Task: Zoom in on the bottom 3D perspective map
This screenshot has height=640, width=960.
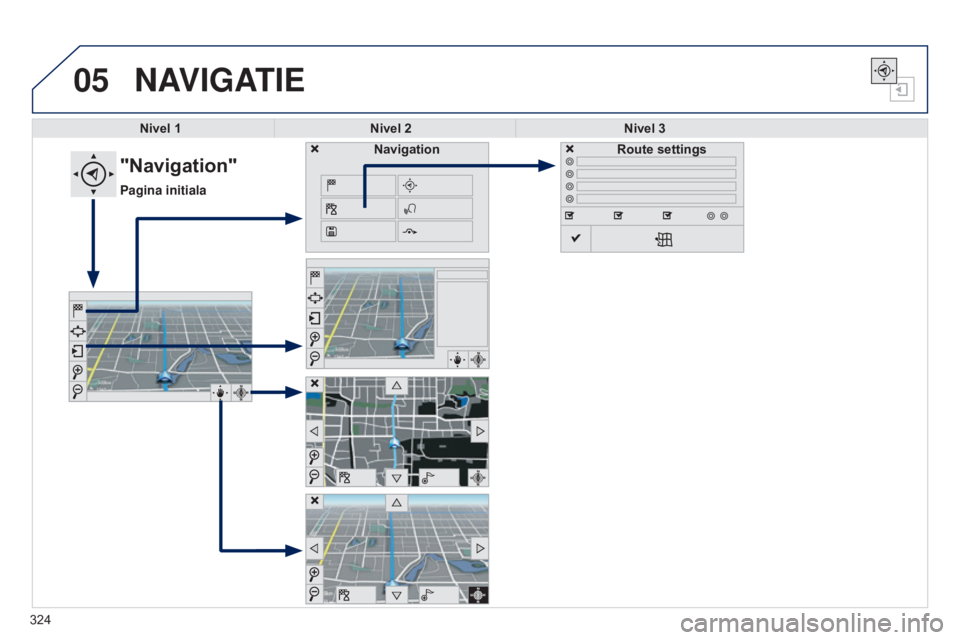Action: (314, 574)
